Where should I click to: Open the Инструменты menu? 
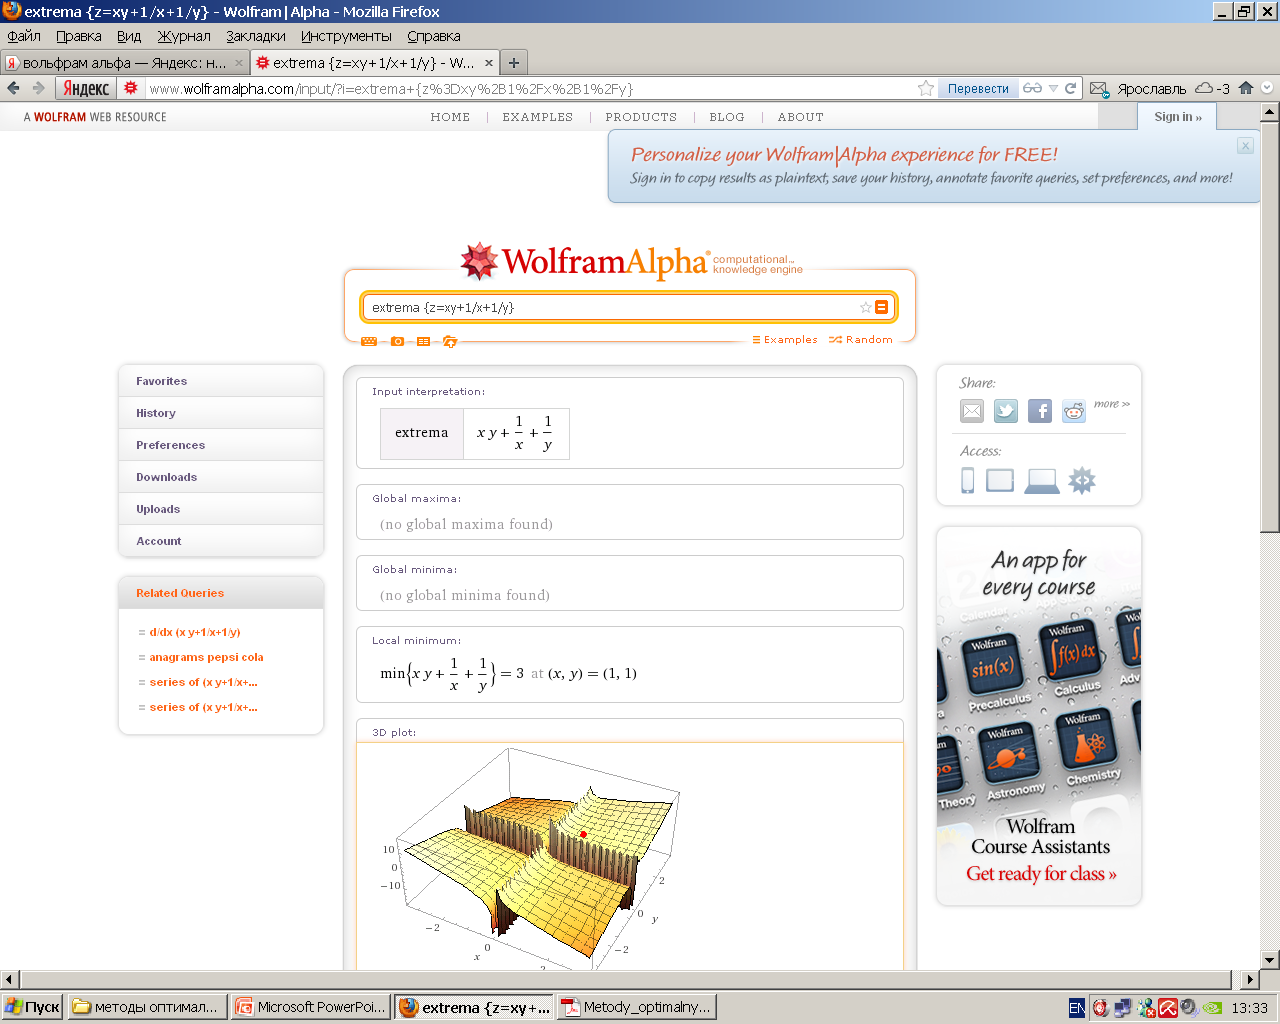pos(346,36)
